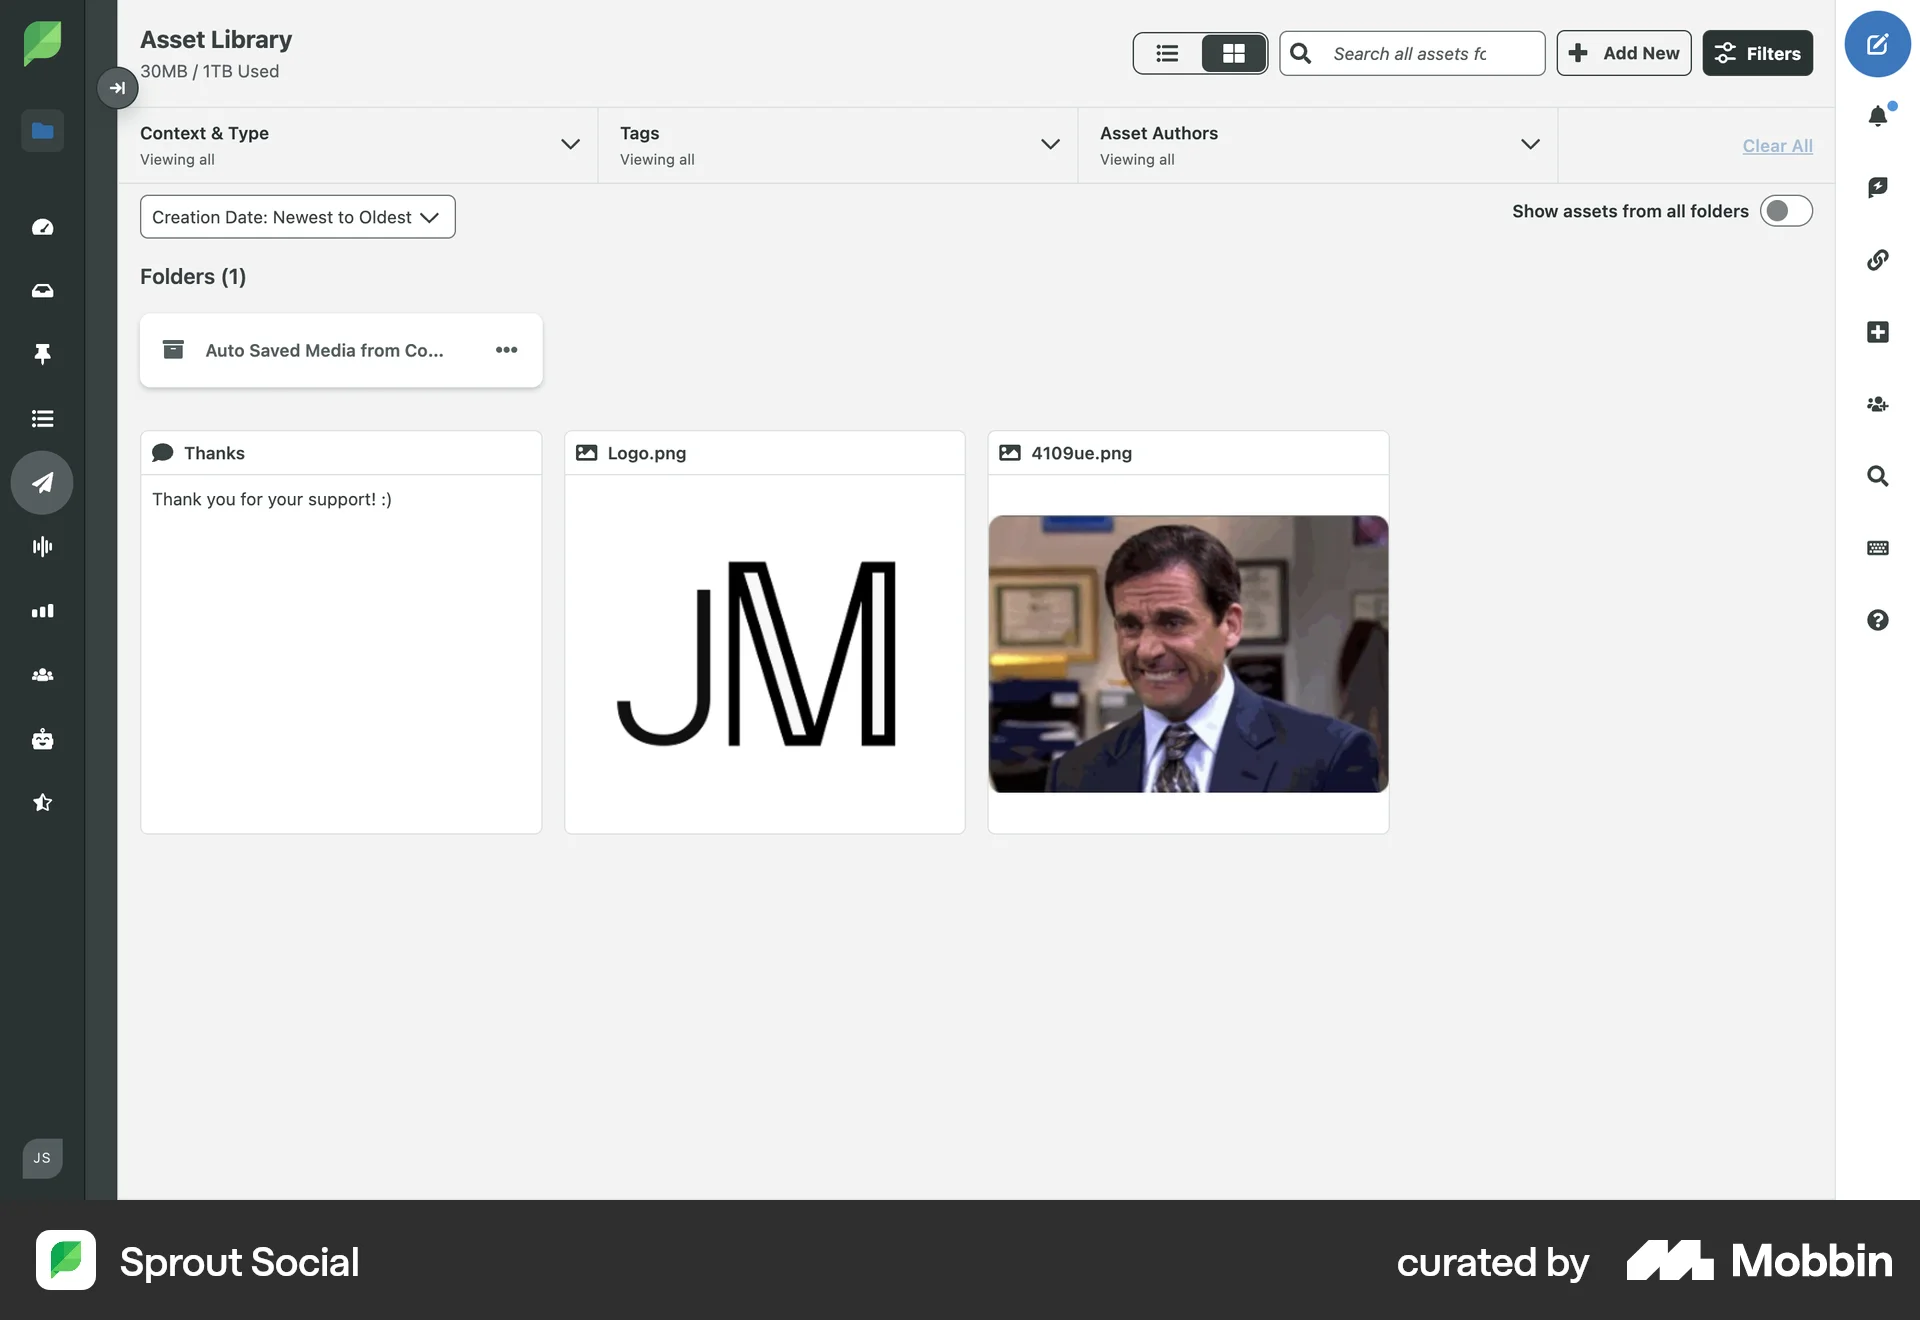Click the JS avatar at bottom left
Image resolution: width=1920 pixels, height=1320 pixels.
click(41, 1158)
